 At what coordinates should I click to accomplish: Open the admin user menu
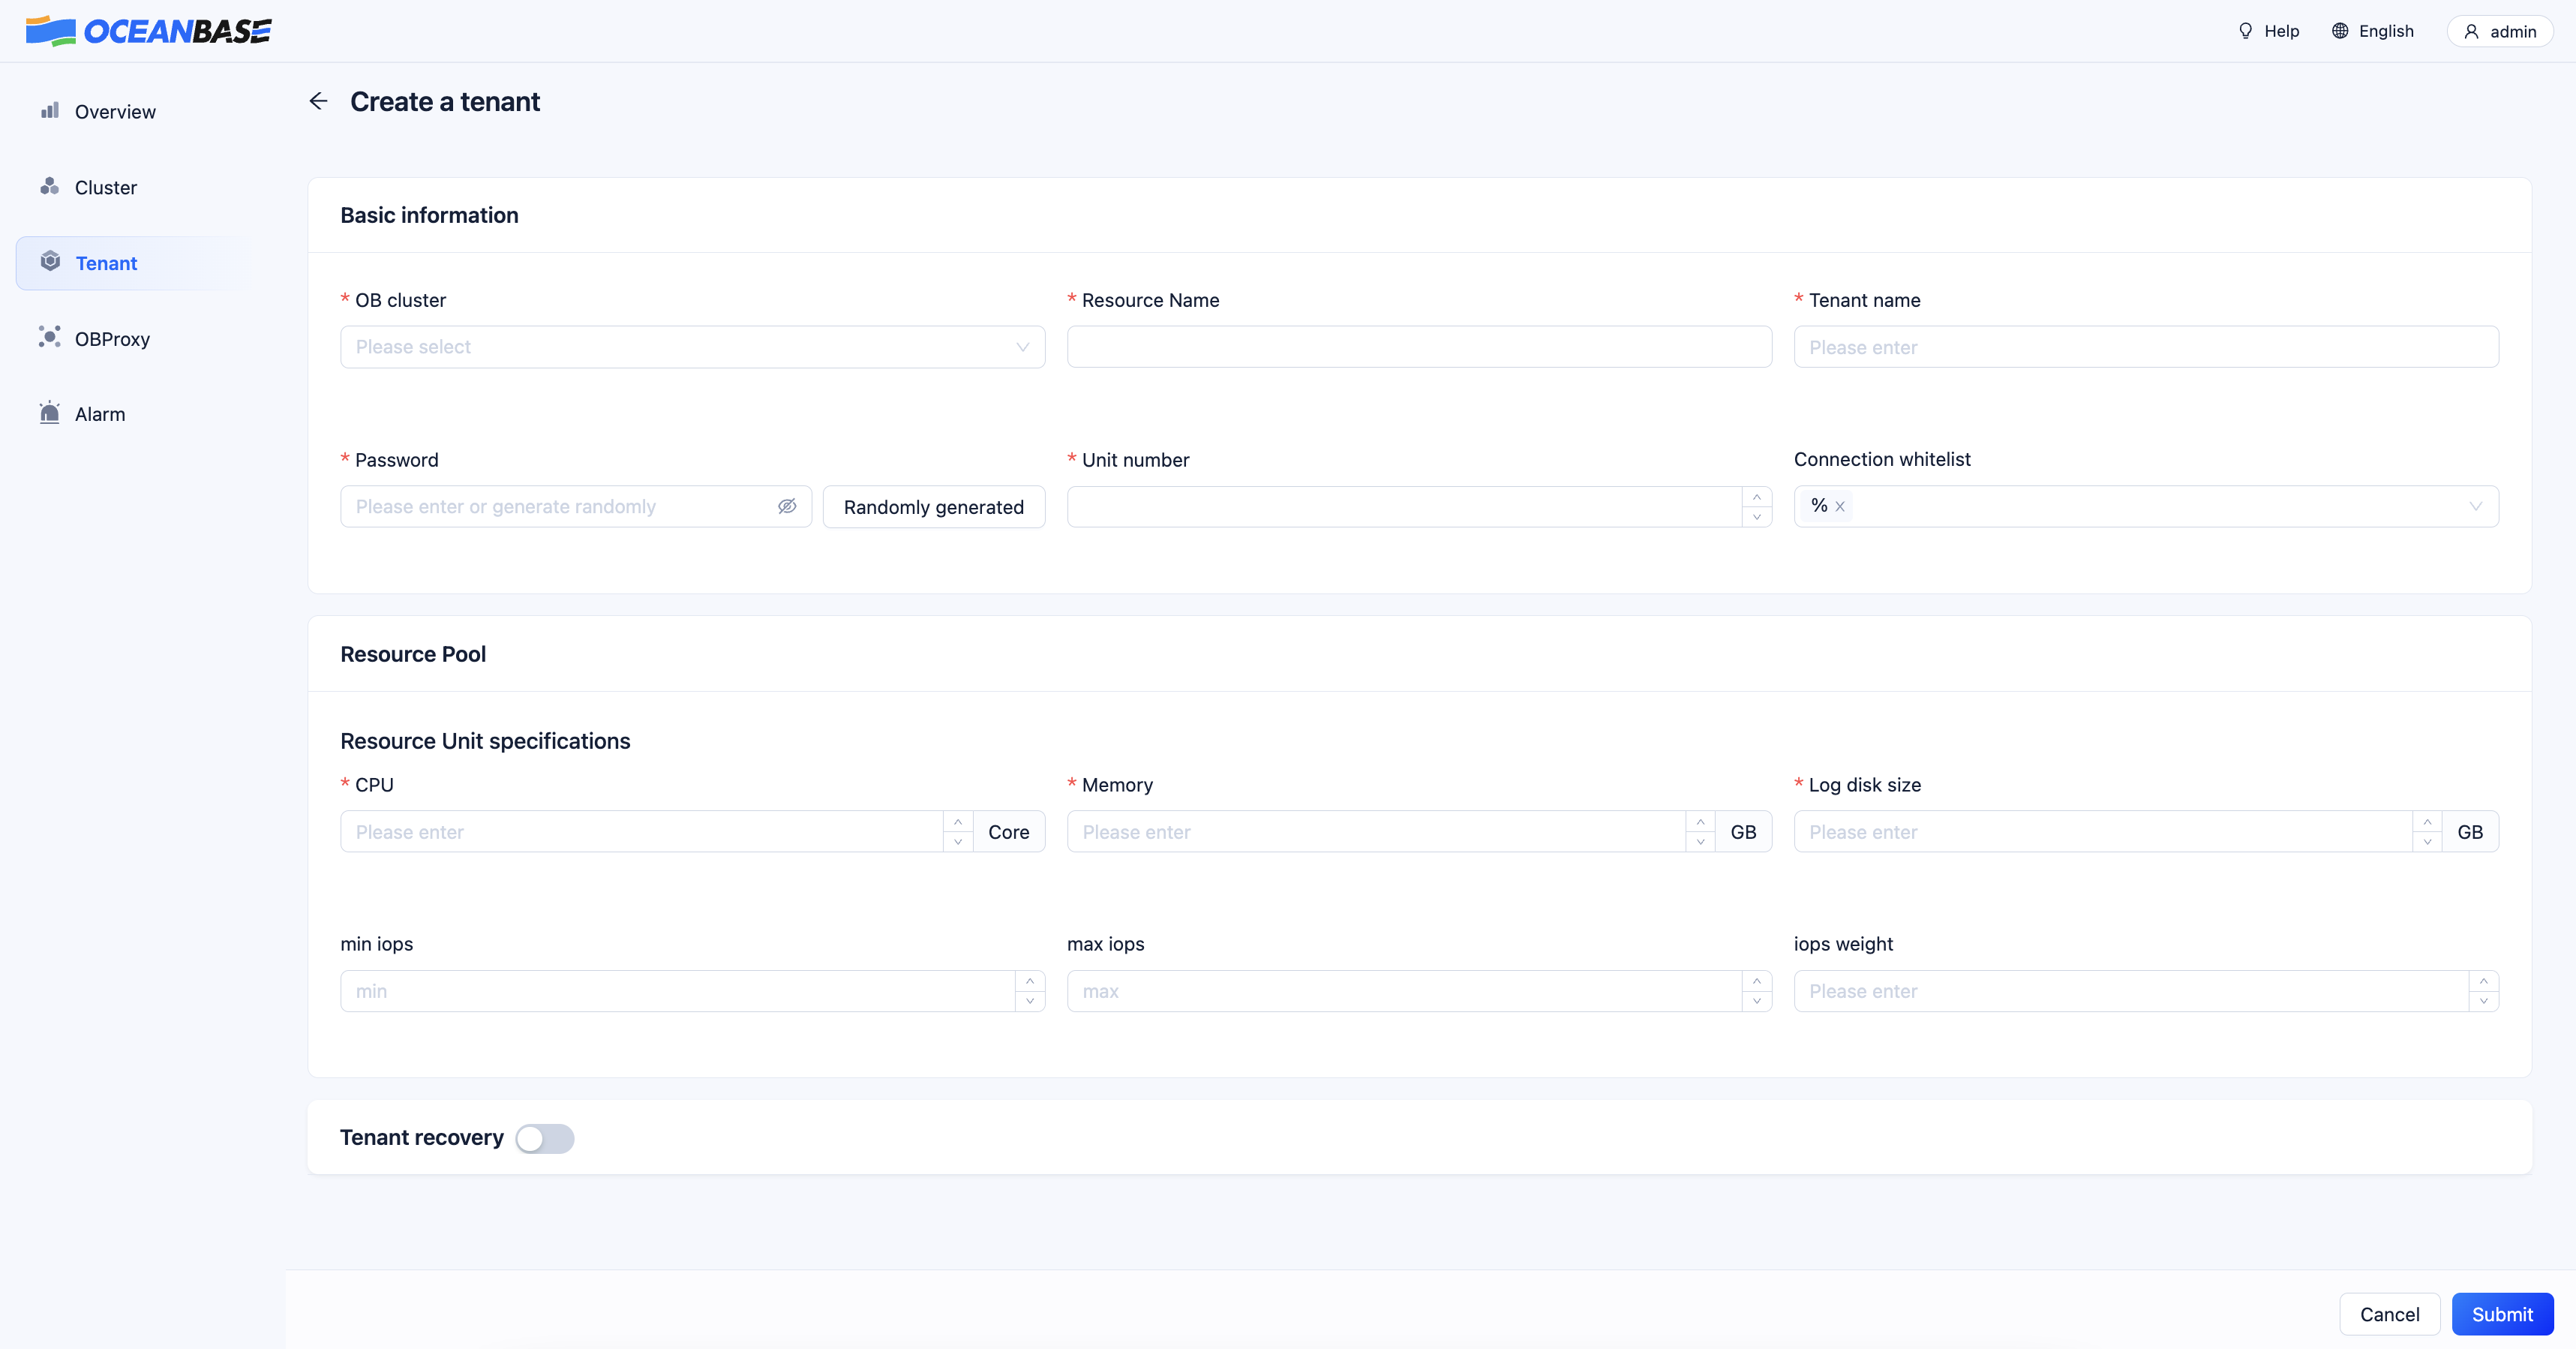[2500, 31]
